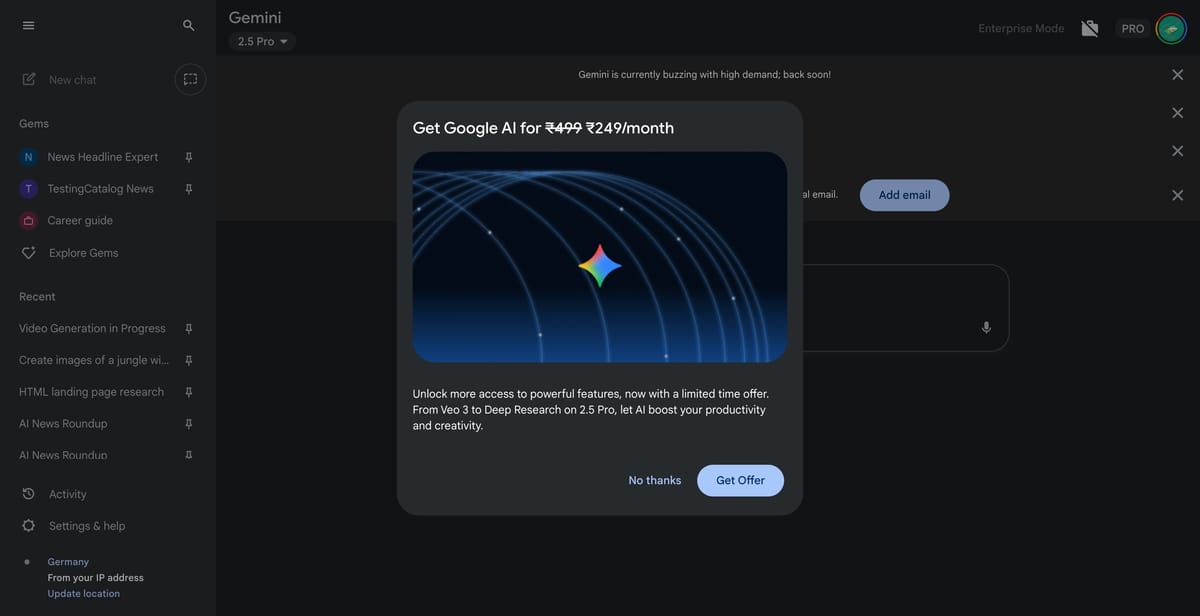Click the search magnifier icon
1200x616 pixels.
(189, 25)
